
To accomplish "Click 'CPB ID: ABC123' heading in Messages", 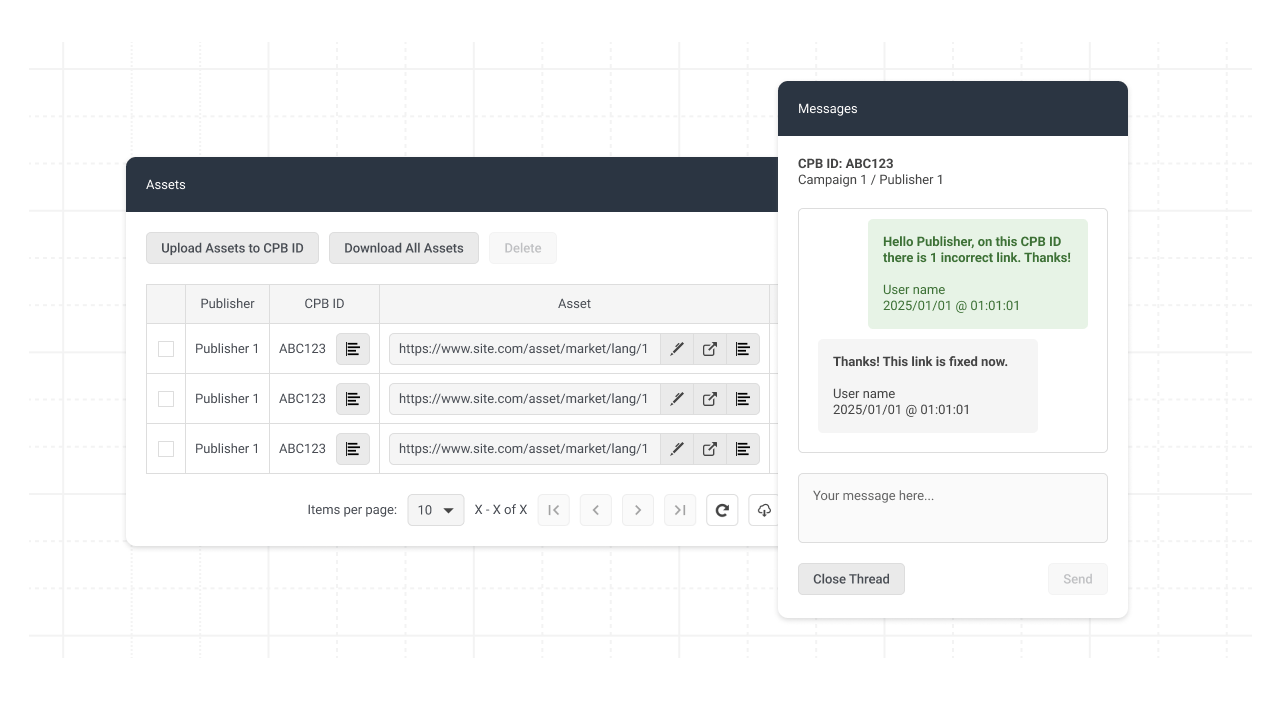I will coord(846,164).
